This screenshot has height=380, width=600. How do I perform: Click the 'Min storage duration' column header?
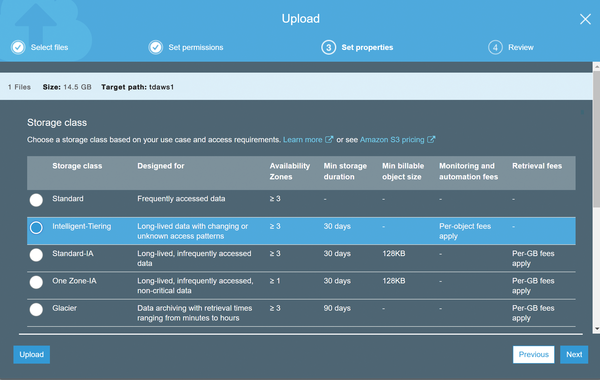point(345,171)
